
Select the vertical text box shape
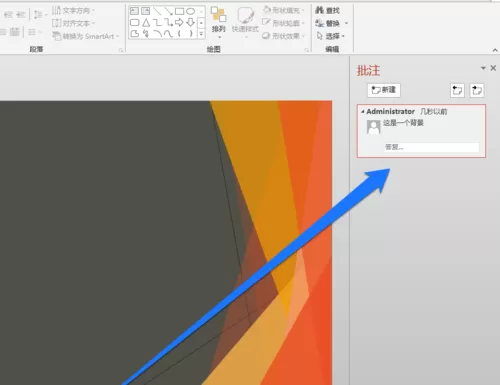(x=146, y=11)
